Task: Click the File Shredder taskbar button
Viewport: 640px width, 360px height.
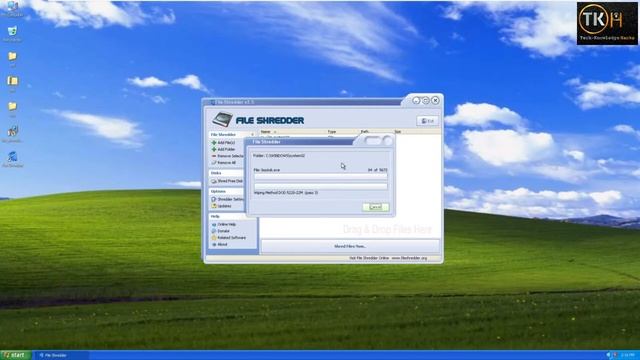Action: coord(61,356)
